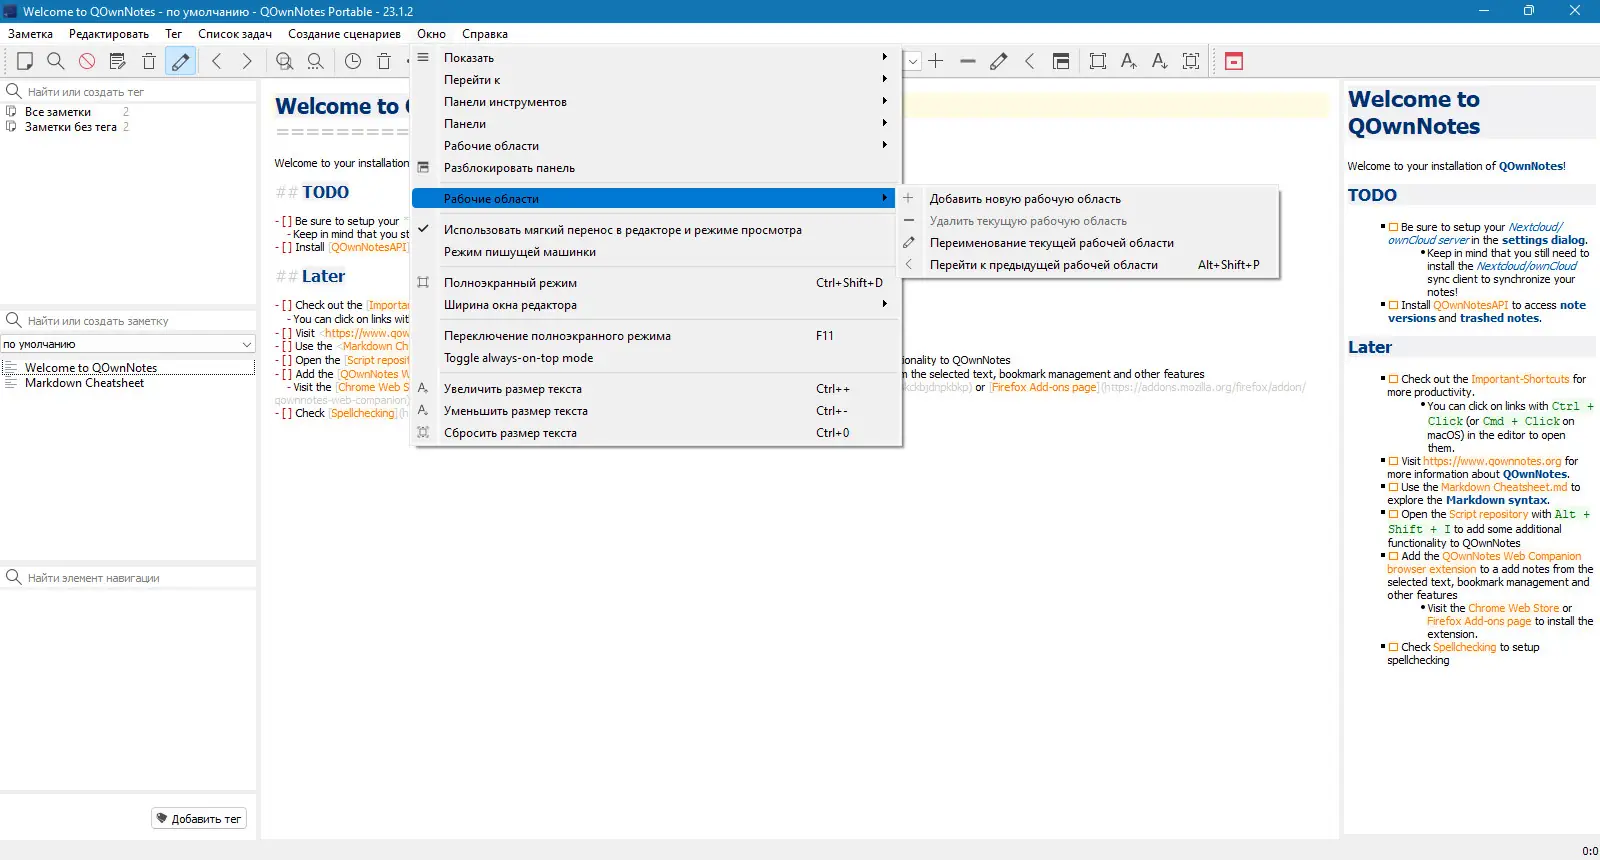Viewport: 1600px width, 860px height.
Task: Click the reset text size frame icon
Action: [x=1191, y=61]
